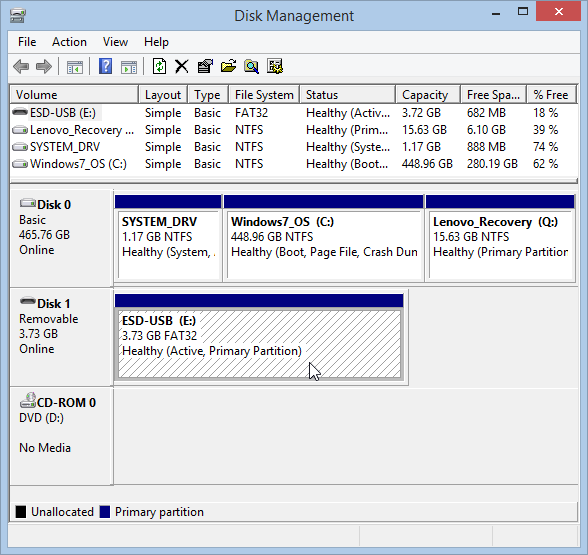
Task: Toggle the console tree pane icon
Action: 75,67
